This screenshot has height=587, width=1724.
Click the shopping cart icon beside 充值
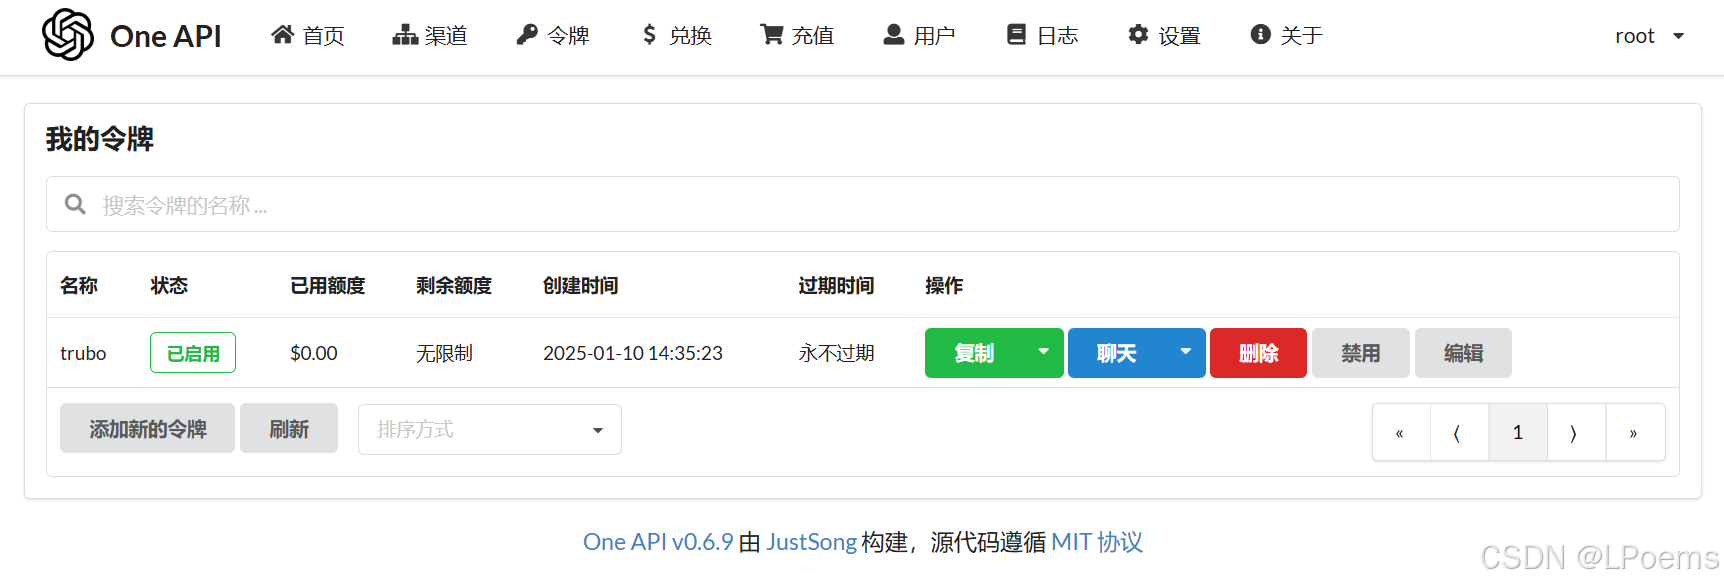pyautogui.click(x=772, y=35)
